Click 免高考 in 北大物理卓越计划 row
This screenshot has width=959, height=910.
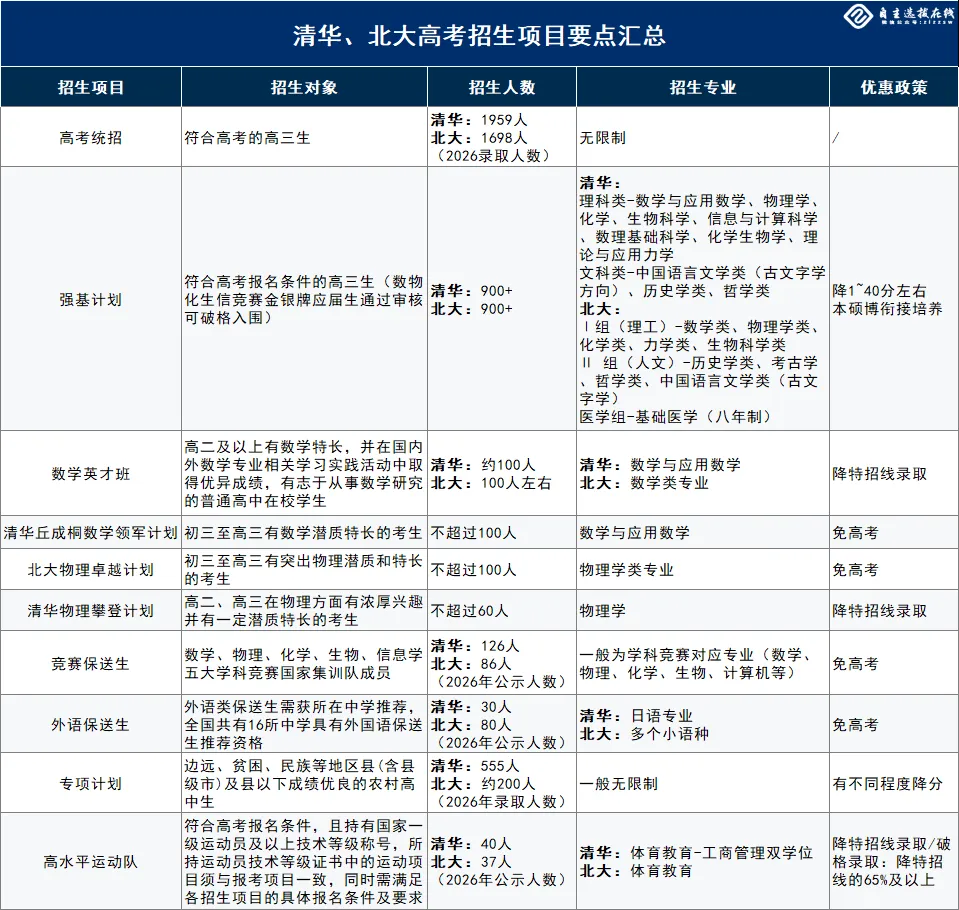click(x=894, y=569)
